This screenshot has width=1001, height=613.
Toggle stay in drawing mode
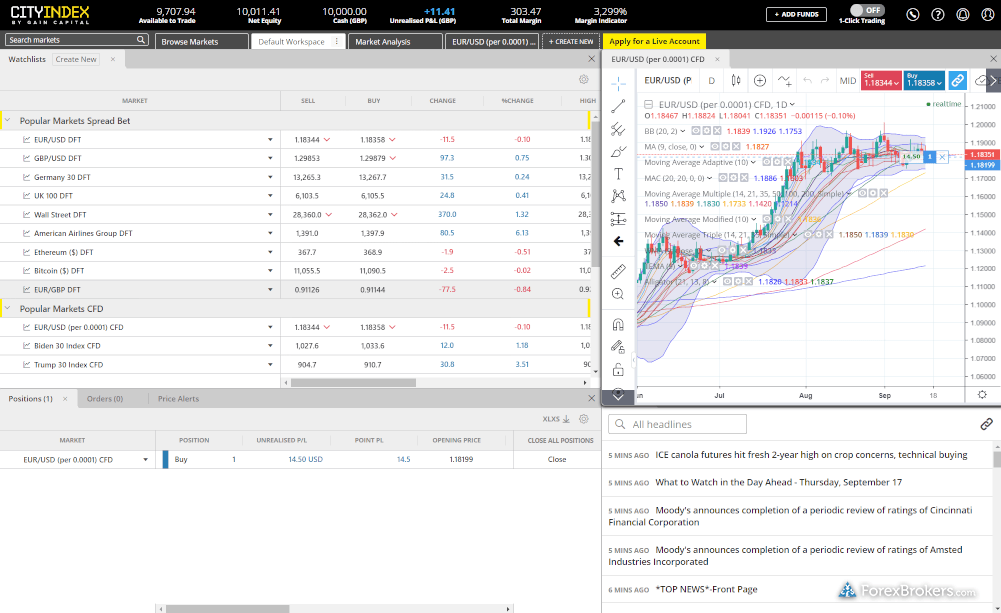(618, 347)
